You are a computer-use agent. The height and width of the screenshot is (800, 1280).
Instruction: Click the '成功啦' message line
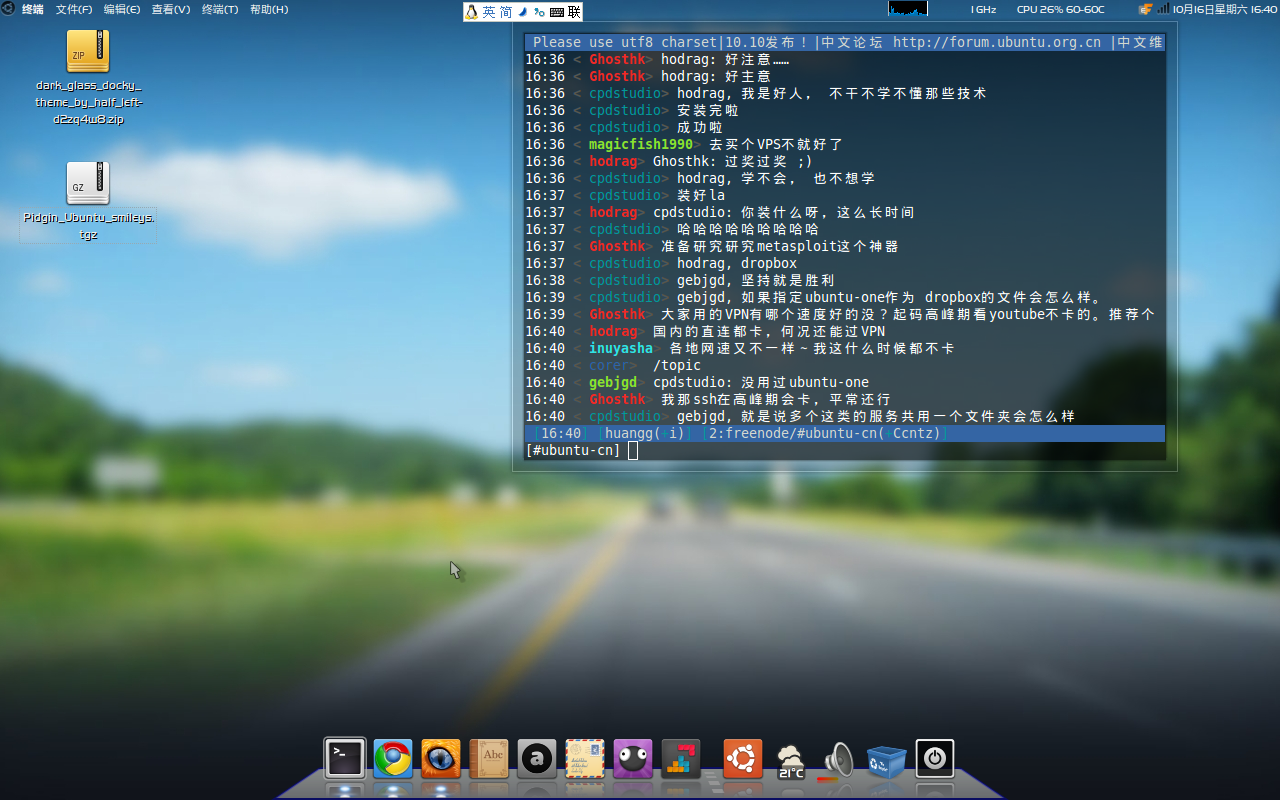point(700,127)
